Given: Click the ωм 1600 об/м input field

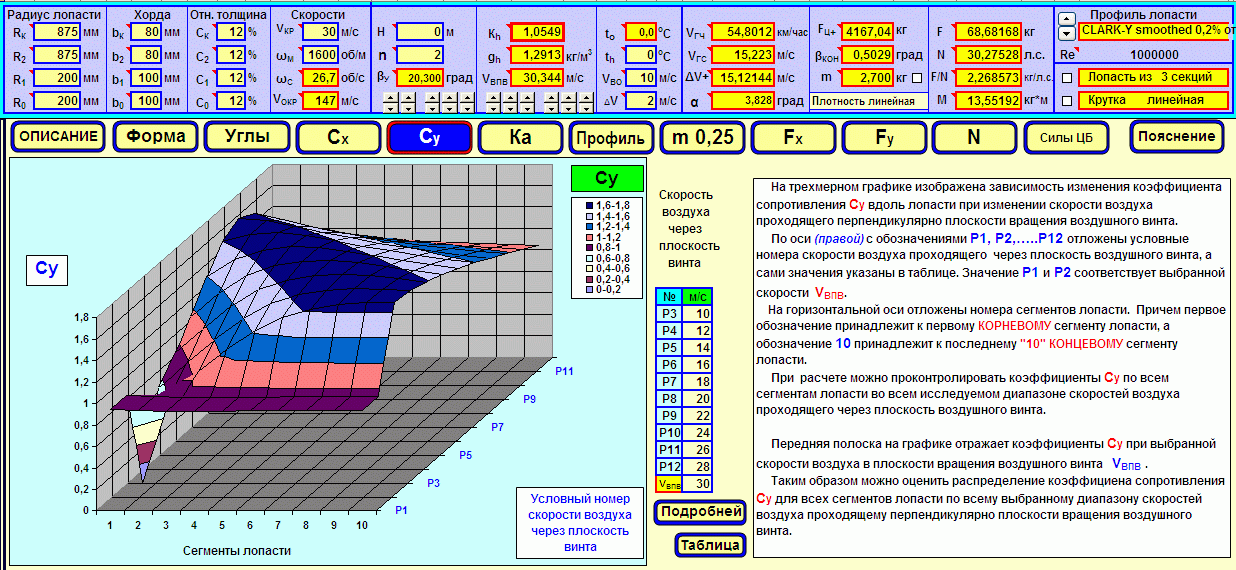Looking at the screenshot, I should point(320,54).
